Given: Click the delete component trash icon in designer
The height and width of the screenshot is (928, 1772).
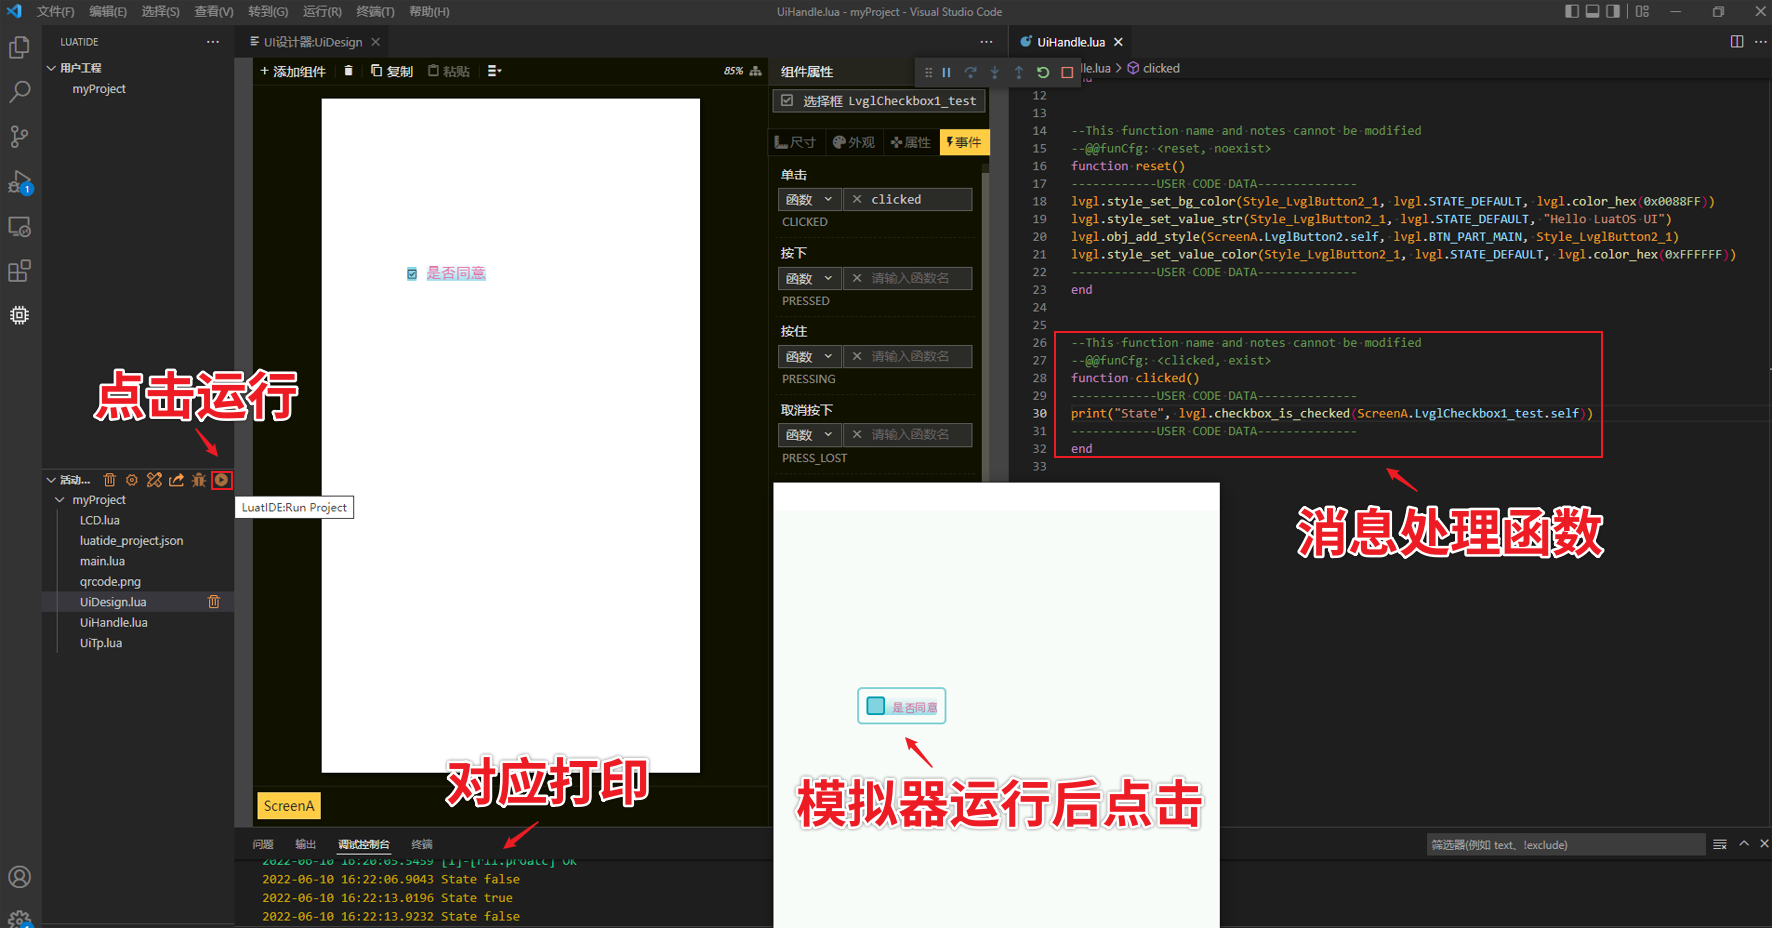Looking at the screenshot, I should click(348, 71).
